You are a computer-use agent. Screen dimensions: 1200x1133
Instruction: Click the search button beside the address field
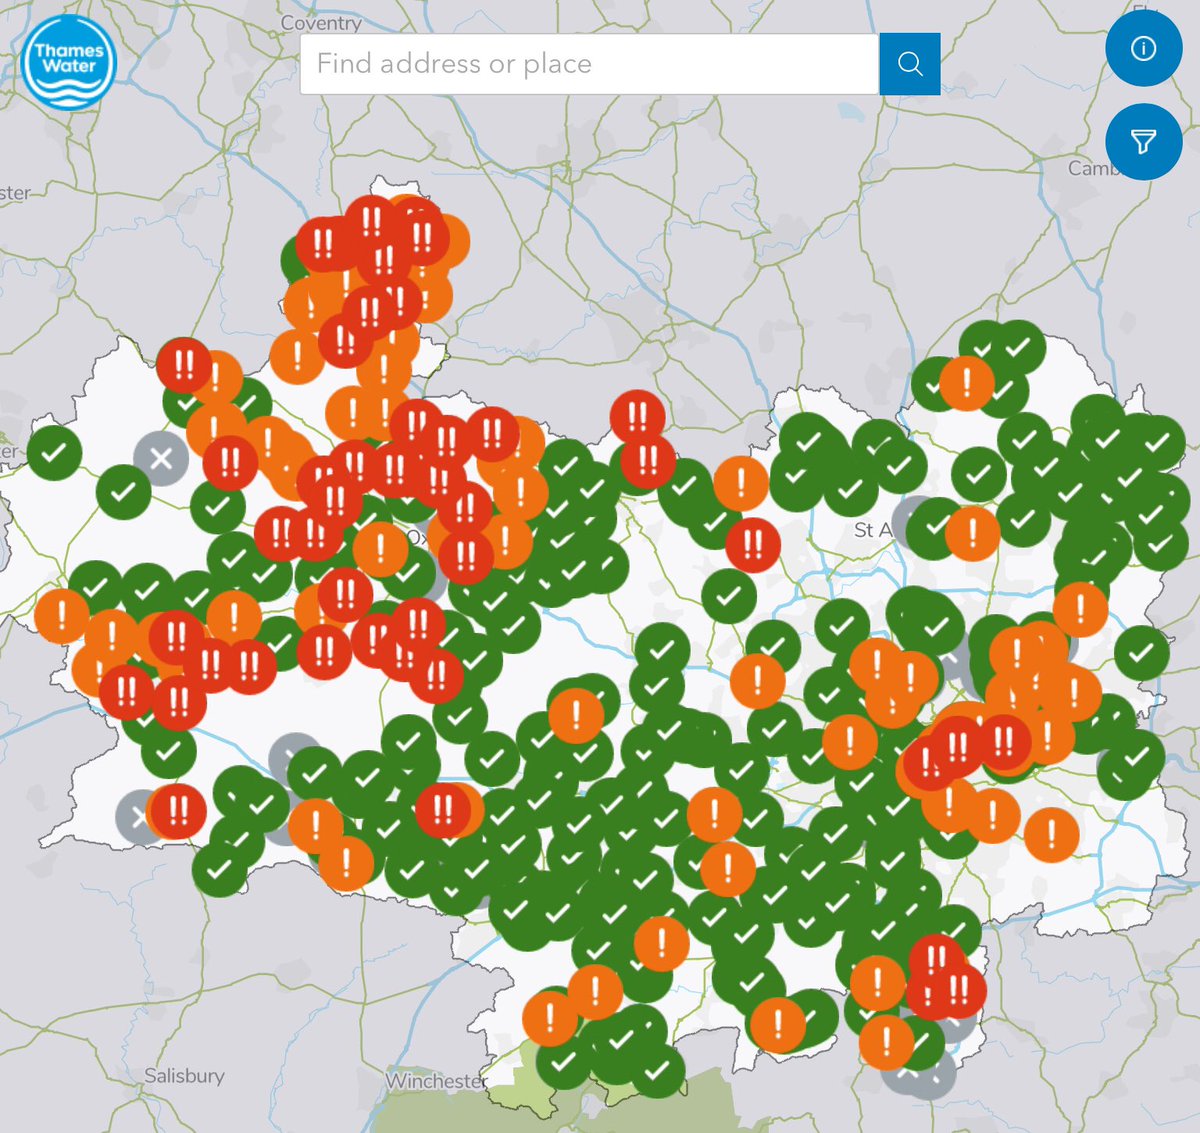(910, 63)
